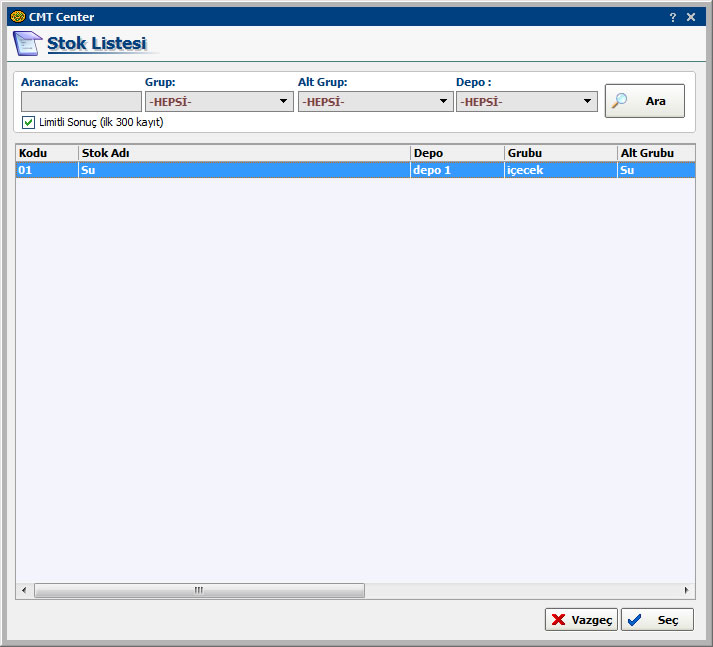This screenshot has height=647, width=713.
Task: Click the magnifier icon on Ara button
Action: (x=620, y=101)
